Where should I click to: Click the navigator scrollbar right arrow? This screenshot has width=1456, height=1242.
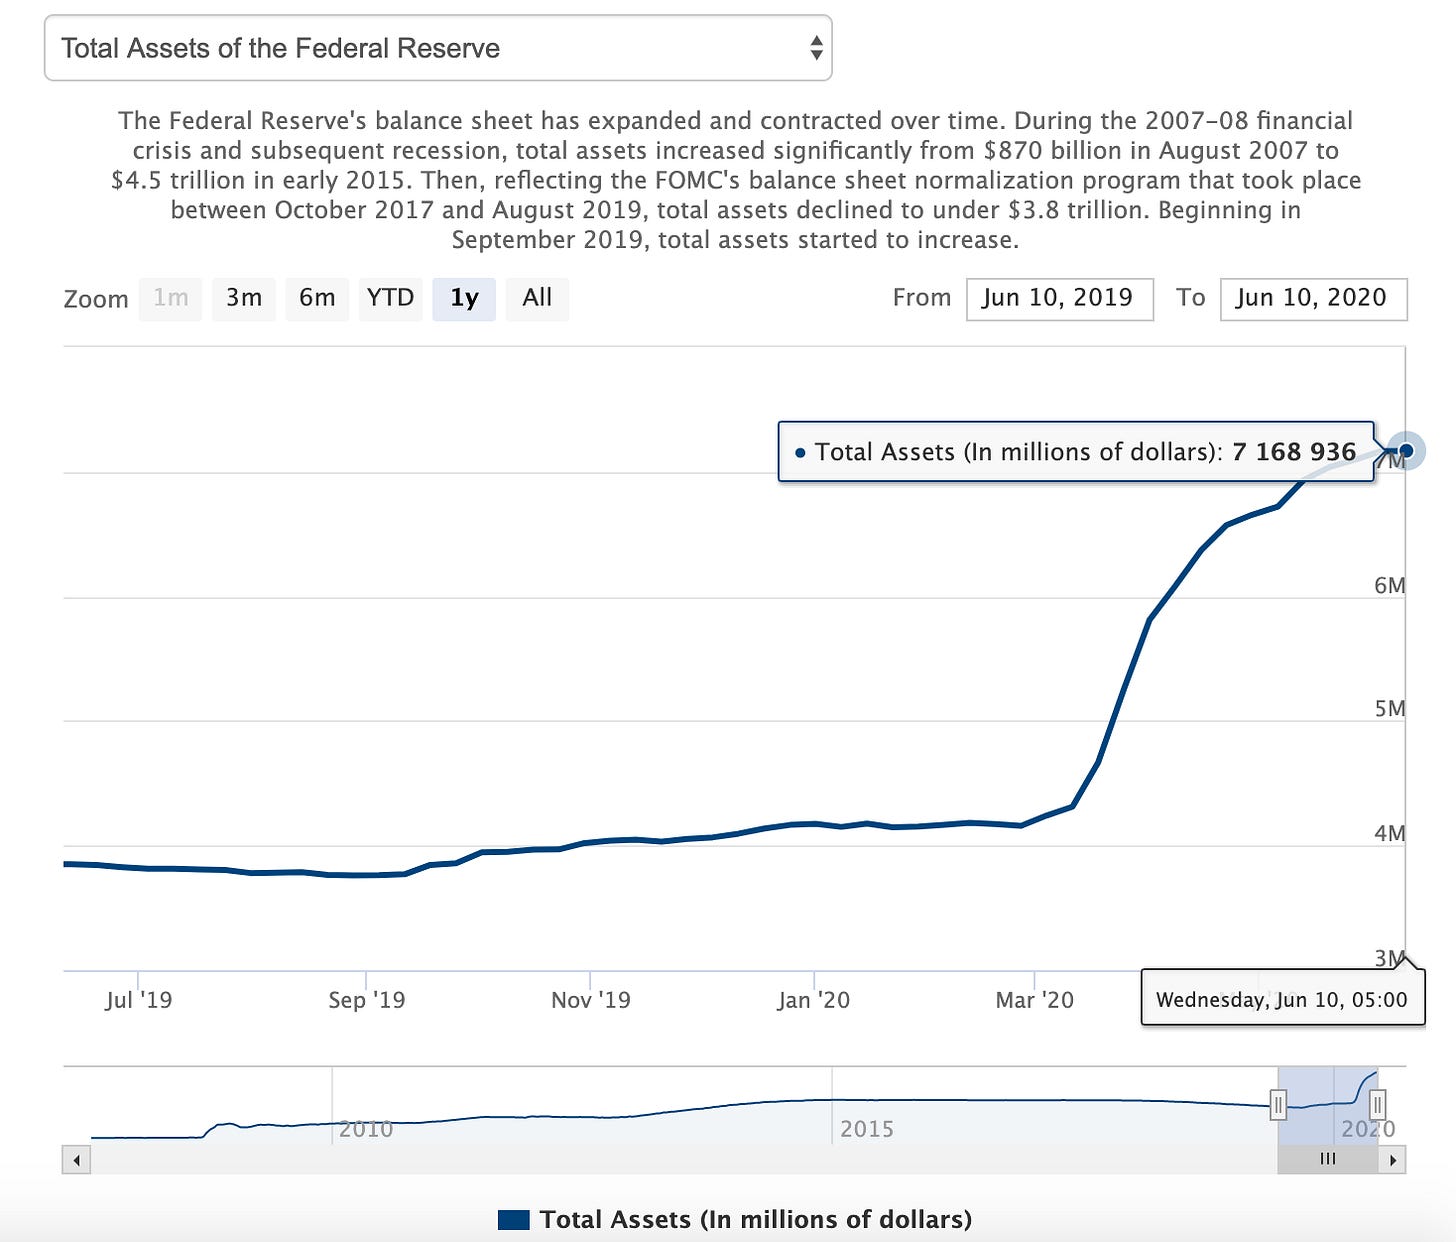point(1392,1160)
